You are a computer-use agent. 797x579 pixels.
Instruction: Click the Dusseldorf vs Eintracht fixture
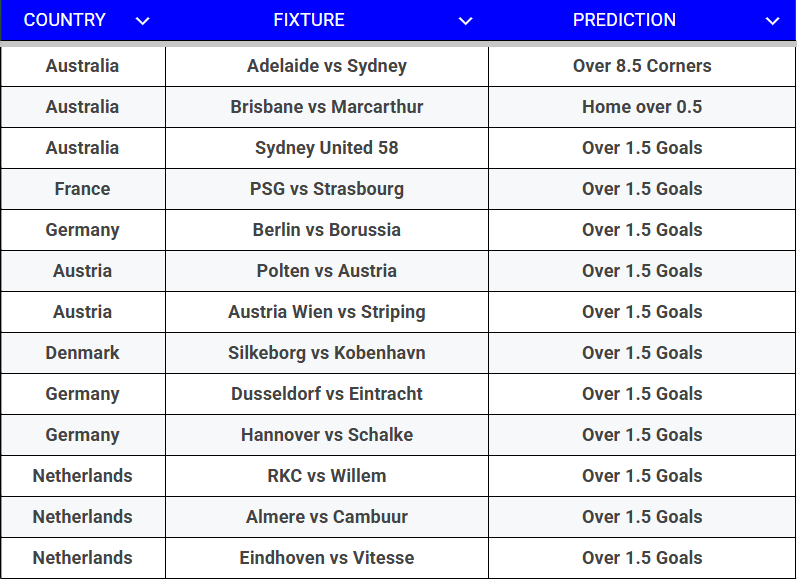coord(327,394)
